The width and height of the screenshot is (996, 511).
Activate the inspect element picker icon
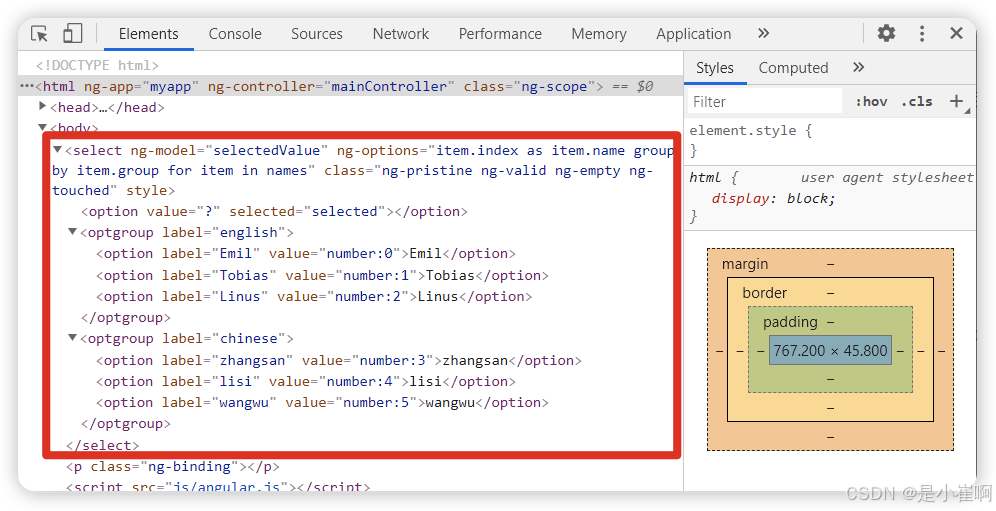pos(39,34)
